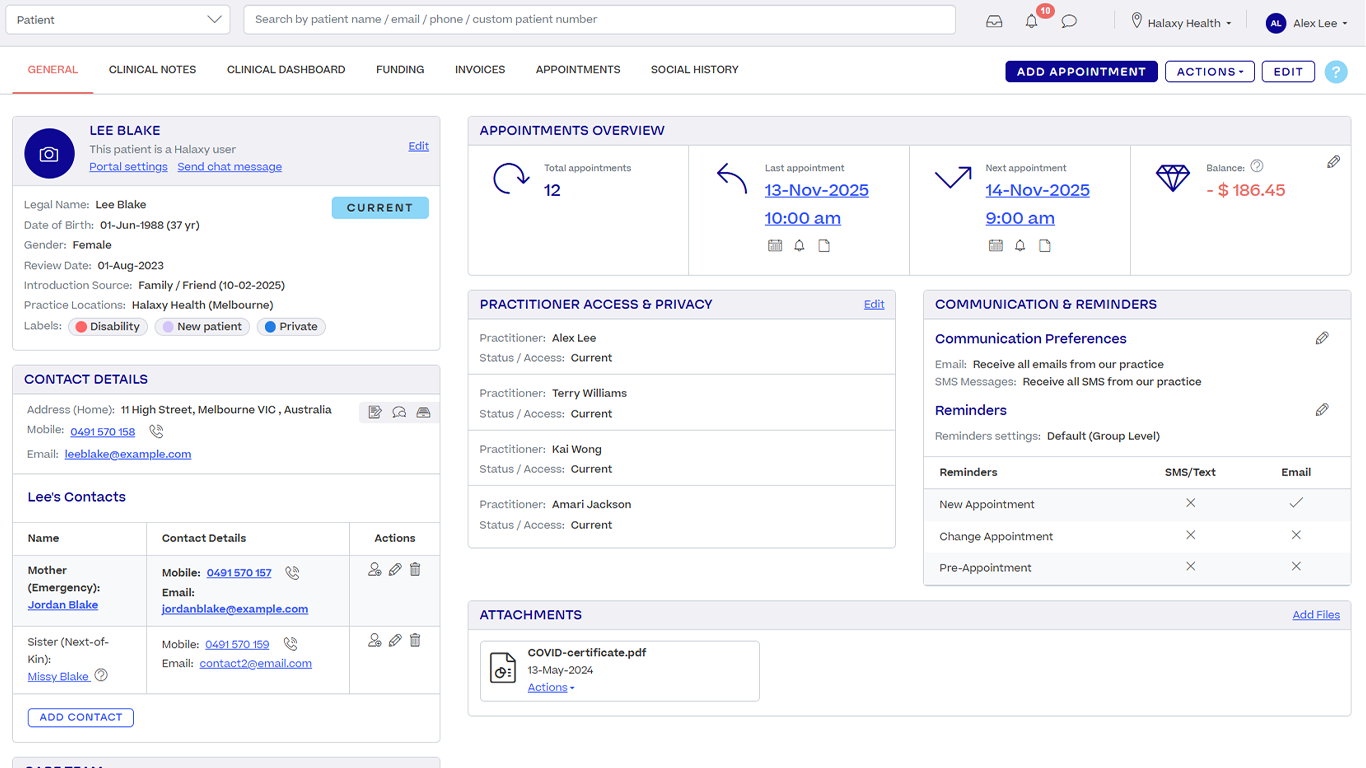Screen dimensions: 1366x768
Task: Click email link leeblake@example.com
Action: [128, 454]
